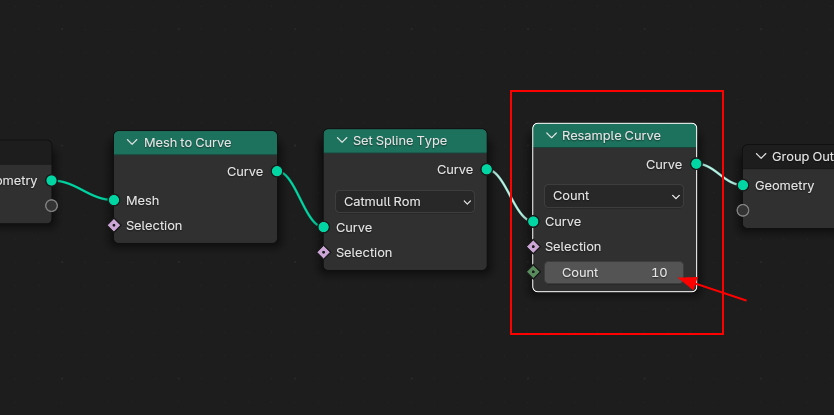Select the Mesh to Curve node header

pos(195,143)
